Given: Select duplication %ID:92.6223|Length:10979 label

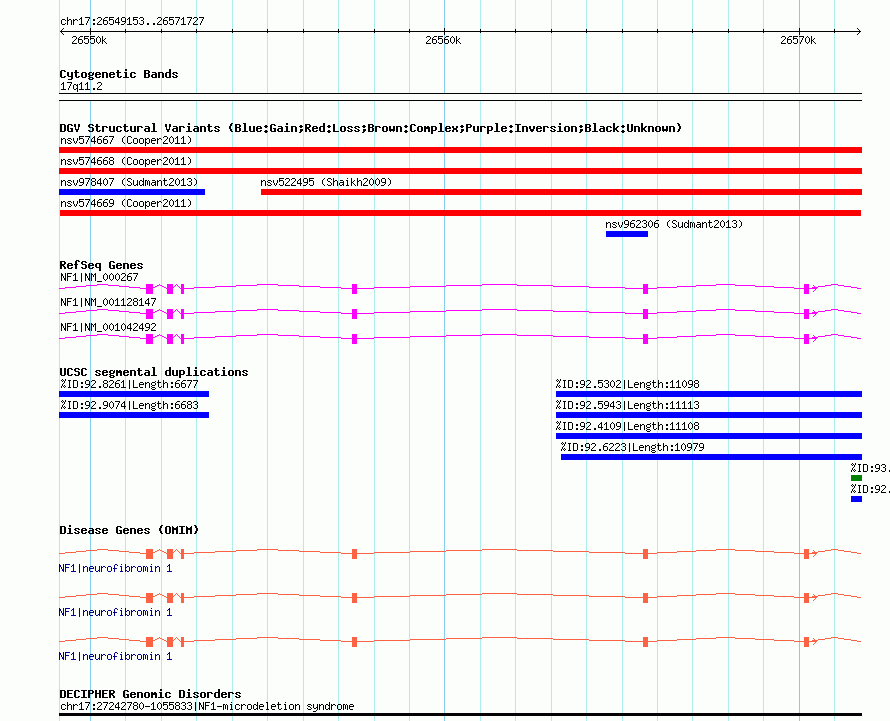Looking at the screenshot, I should click(632, 447).
